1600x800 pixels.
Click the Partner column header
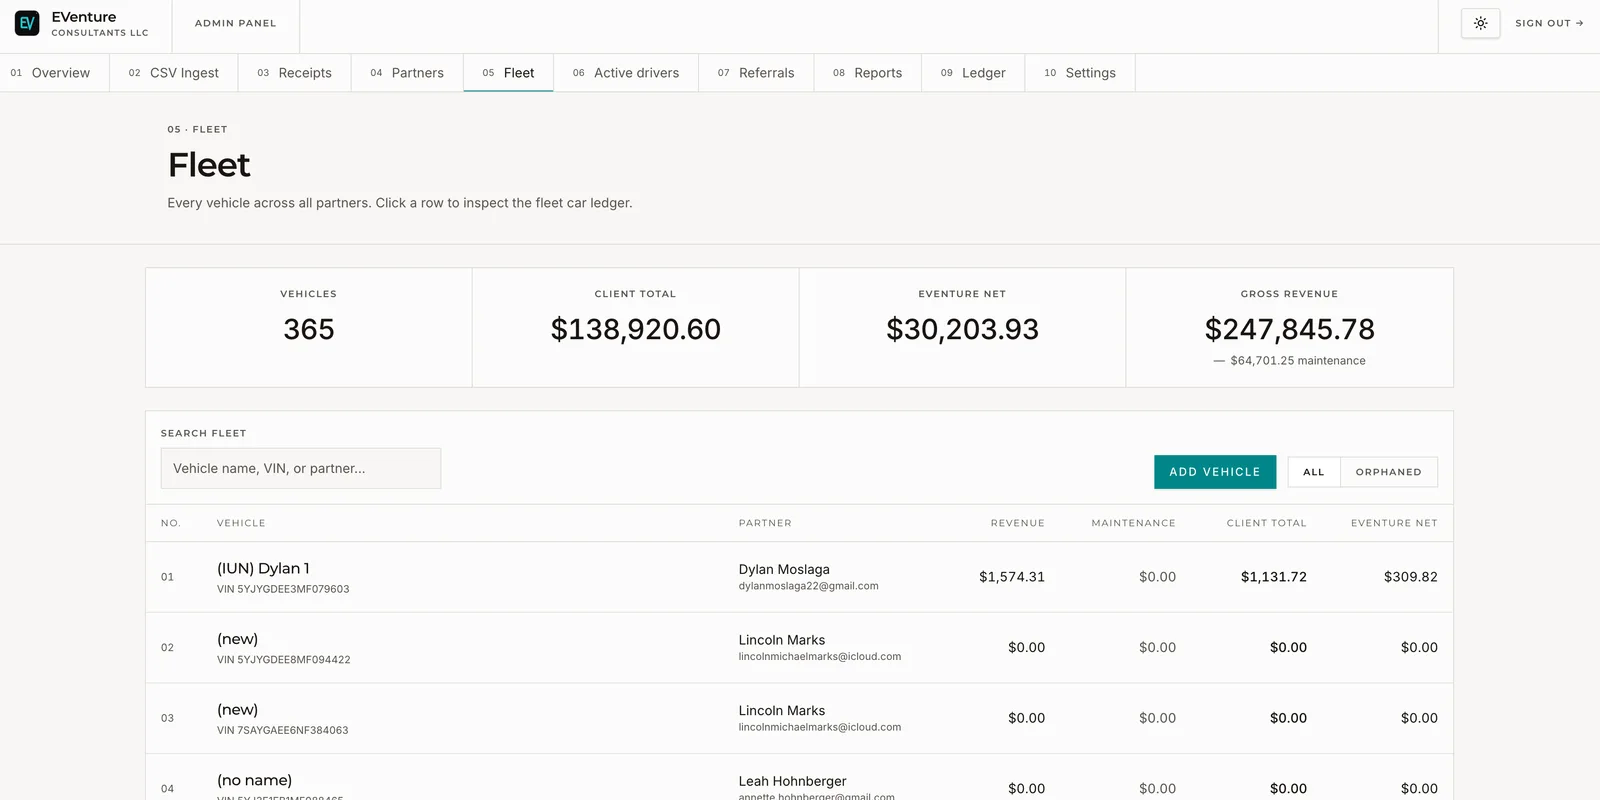[x=765, y=523]
